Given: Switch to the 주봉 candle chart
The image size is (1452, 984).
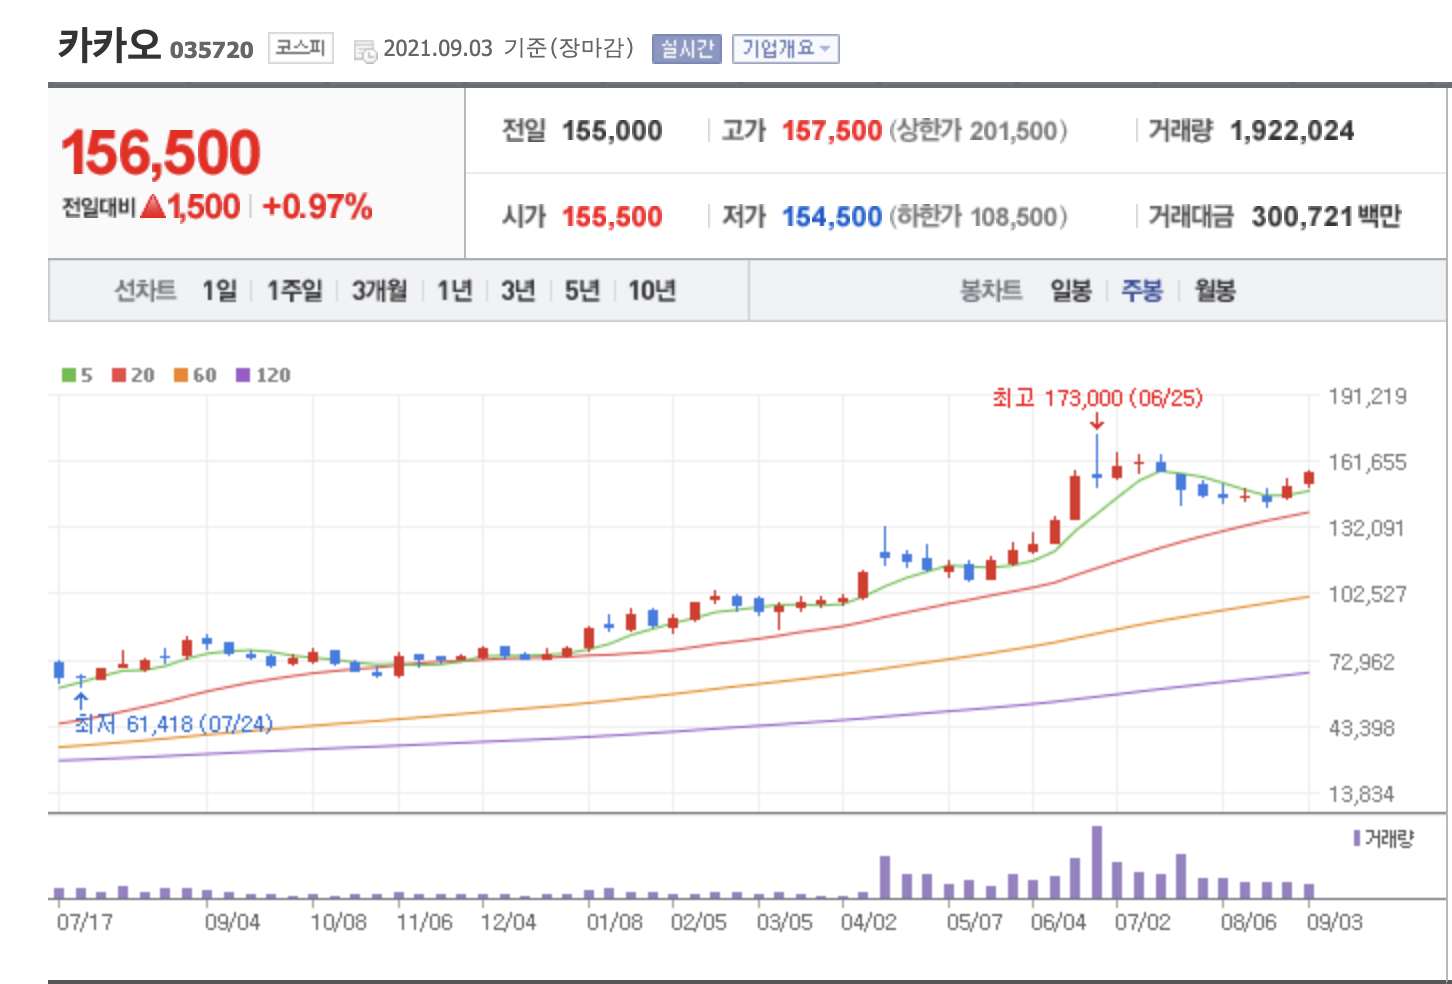Looking at the screenshot, I should click(1142, 291).
